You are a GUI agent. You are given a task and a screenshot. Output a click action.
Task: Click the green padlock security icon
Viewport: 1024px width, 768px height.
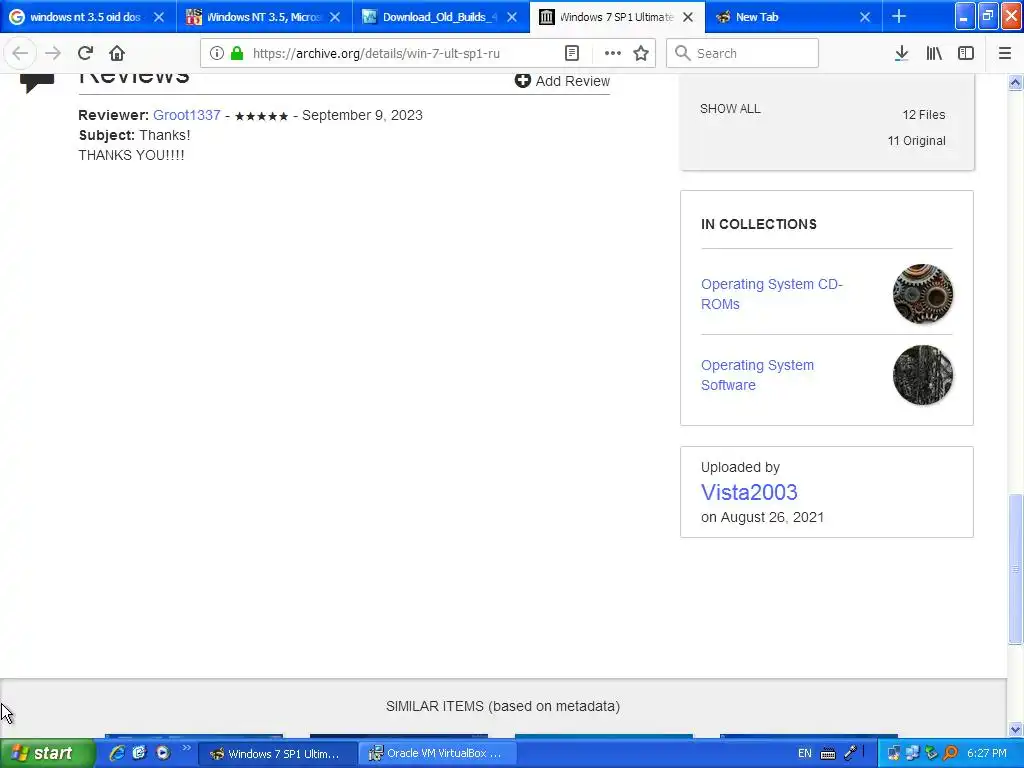tap(237, 53)
